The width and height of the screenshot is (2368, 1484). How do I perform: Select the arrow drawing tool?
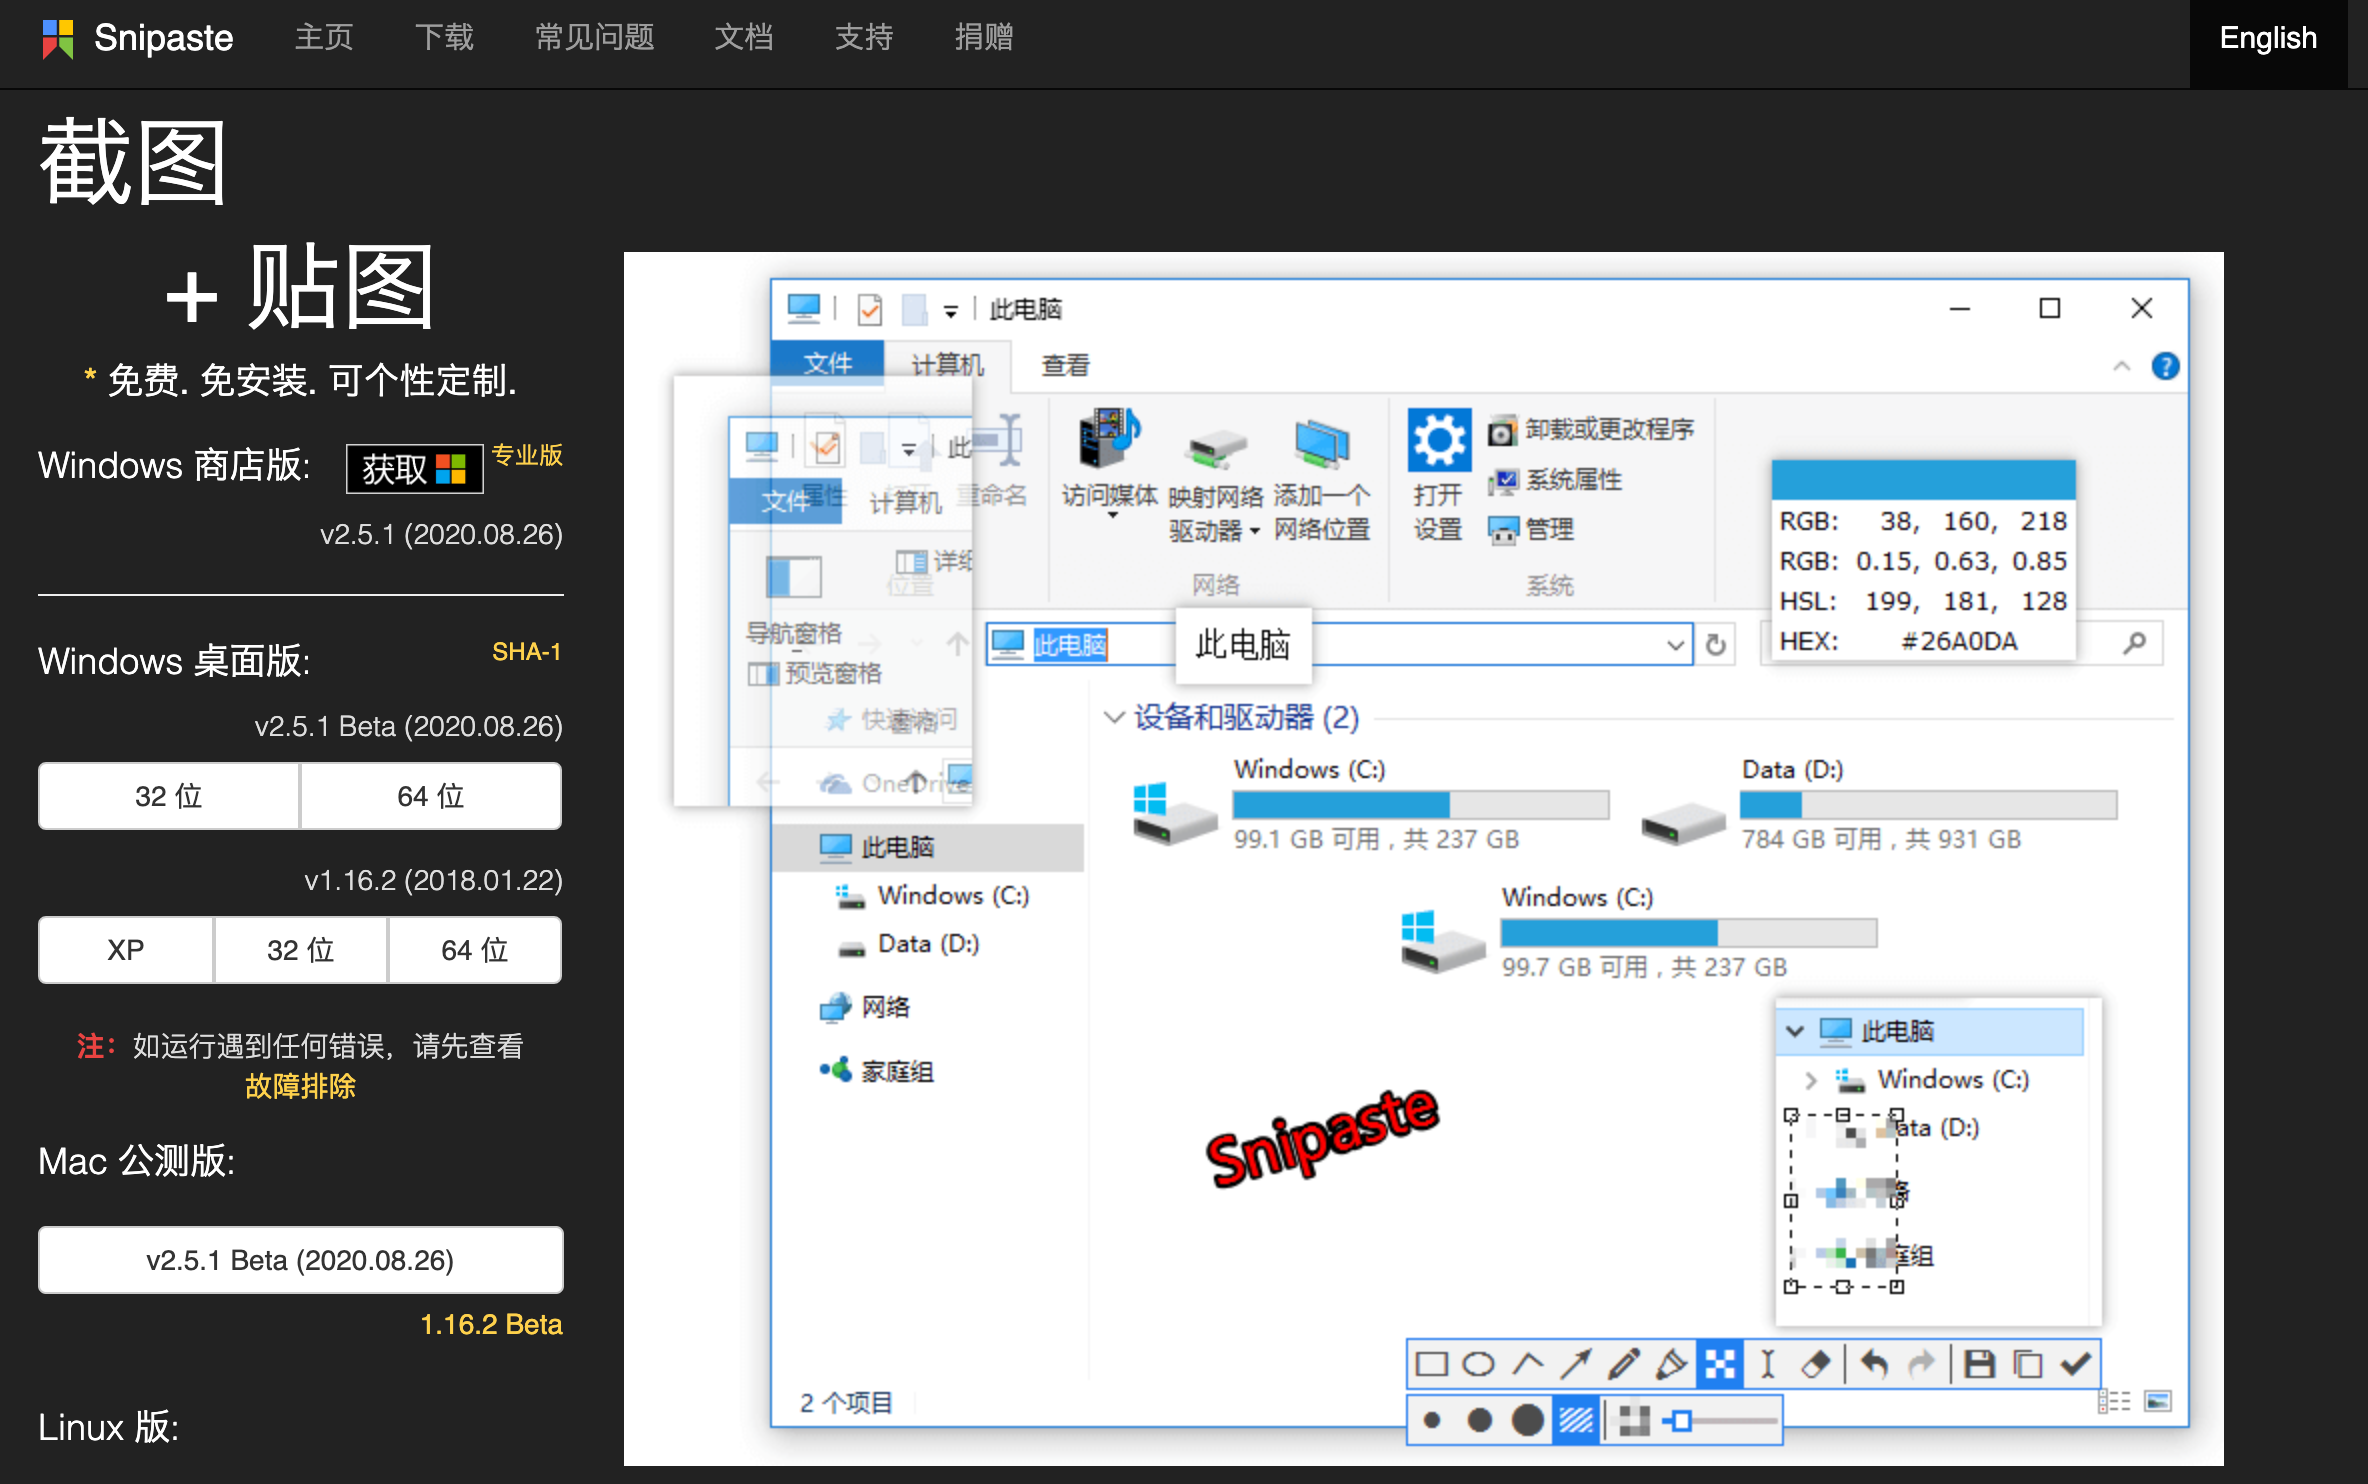click(1575, 1364)
